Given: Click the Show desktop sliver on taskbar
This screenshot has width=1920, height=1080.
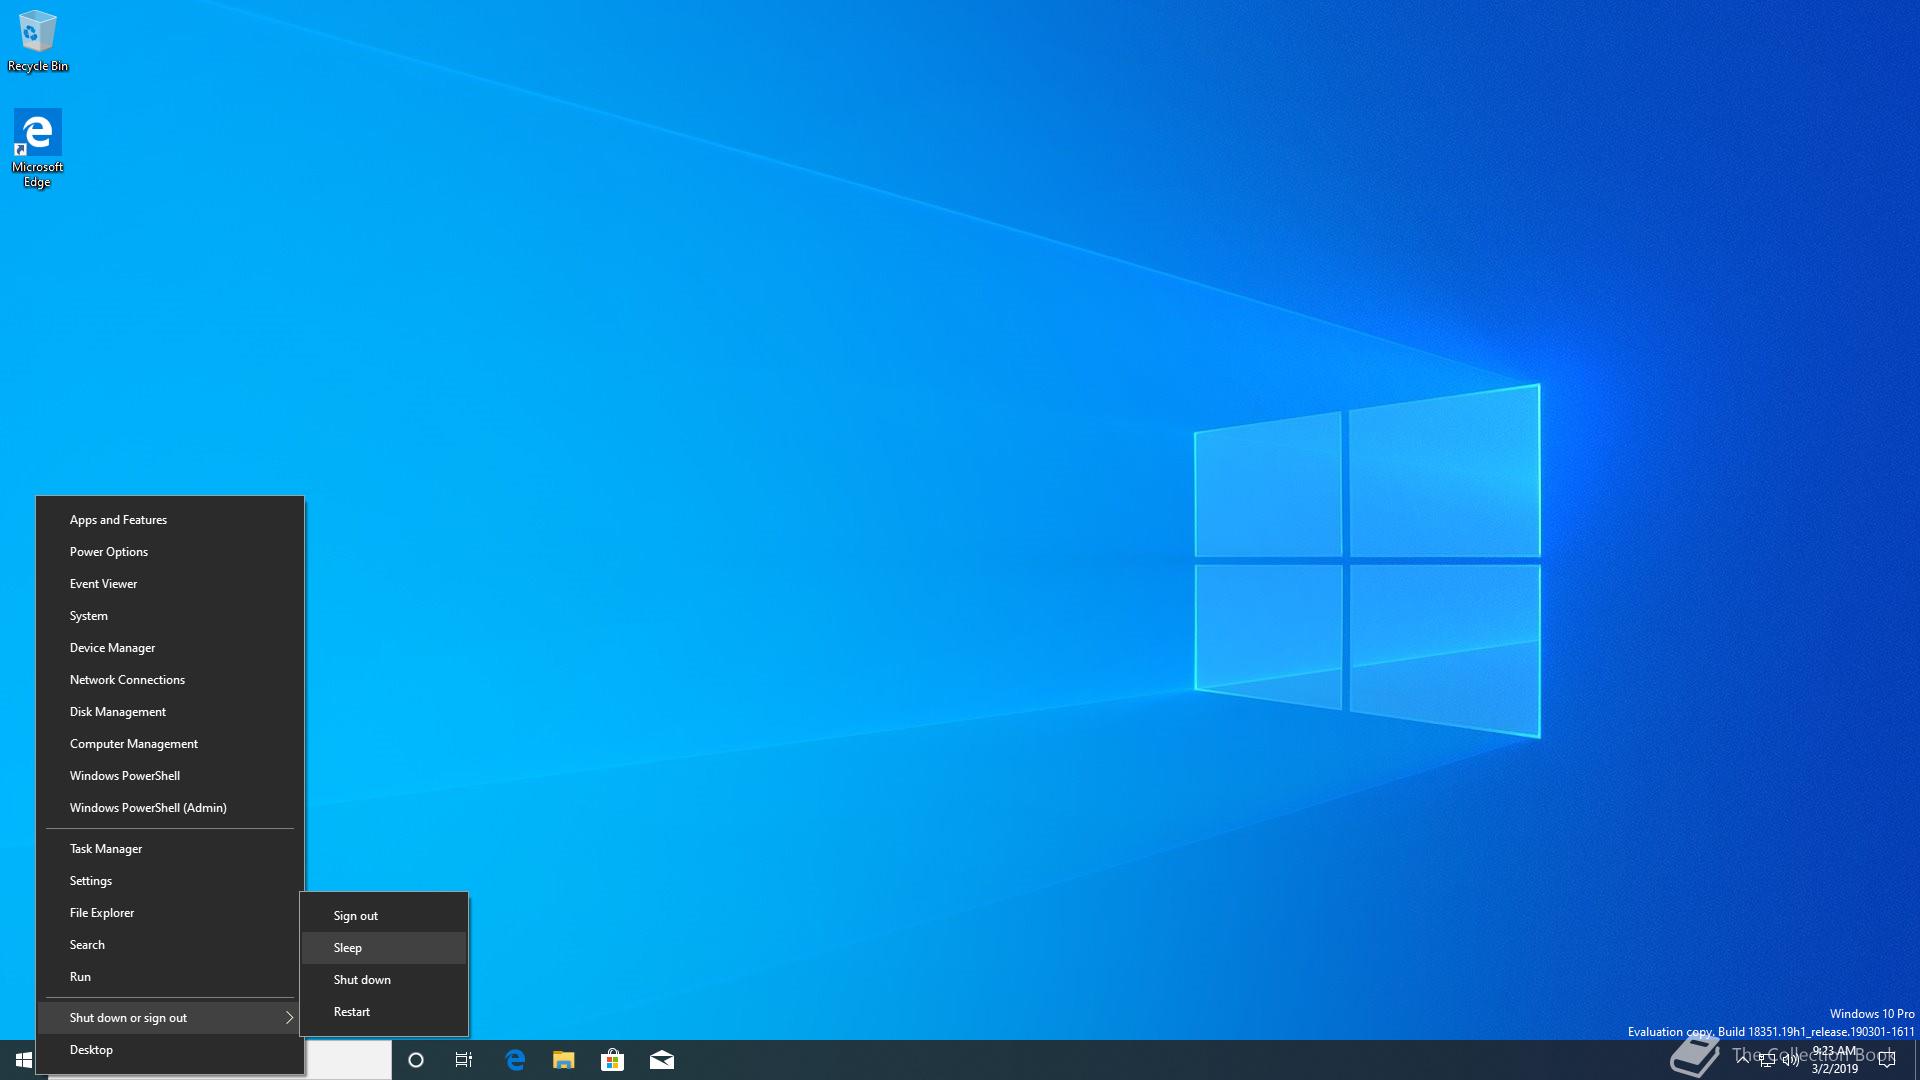Looking at the screenshot, I should pos(1916,1060).
